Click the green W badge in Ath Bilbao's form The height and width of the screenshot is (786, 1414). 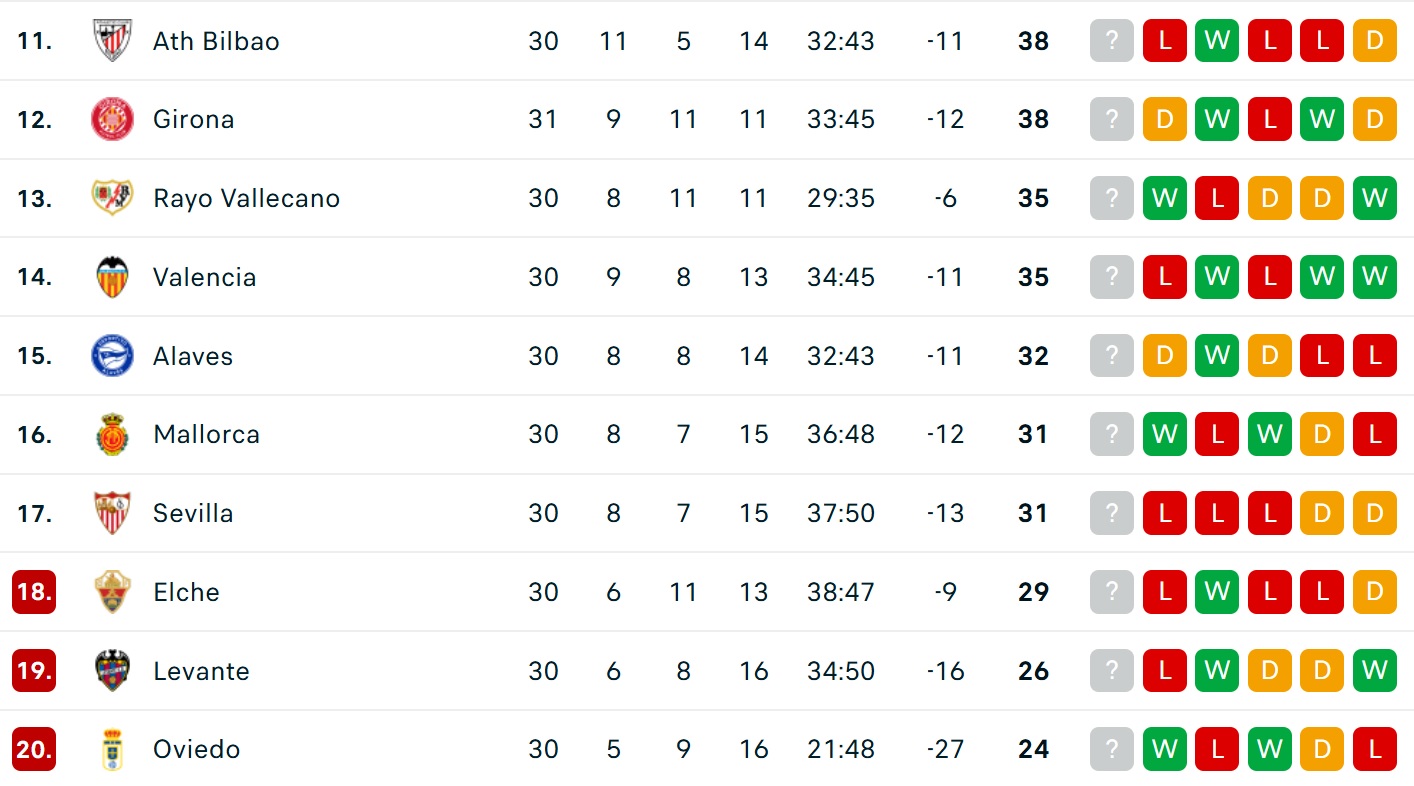tap(1217, 41)
